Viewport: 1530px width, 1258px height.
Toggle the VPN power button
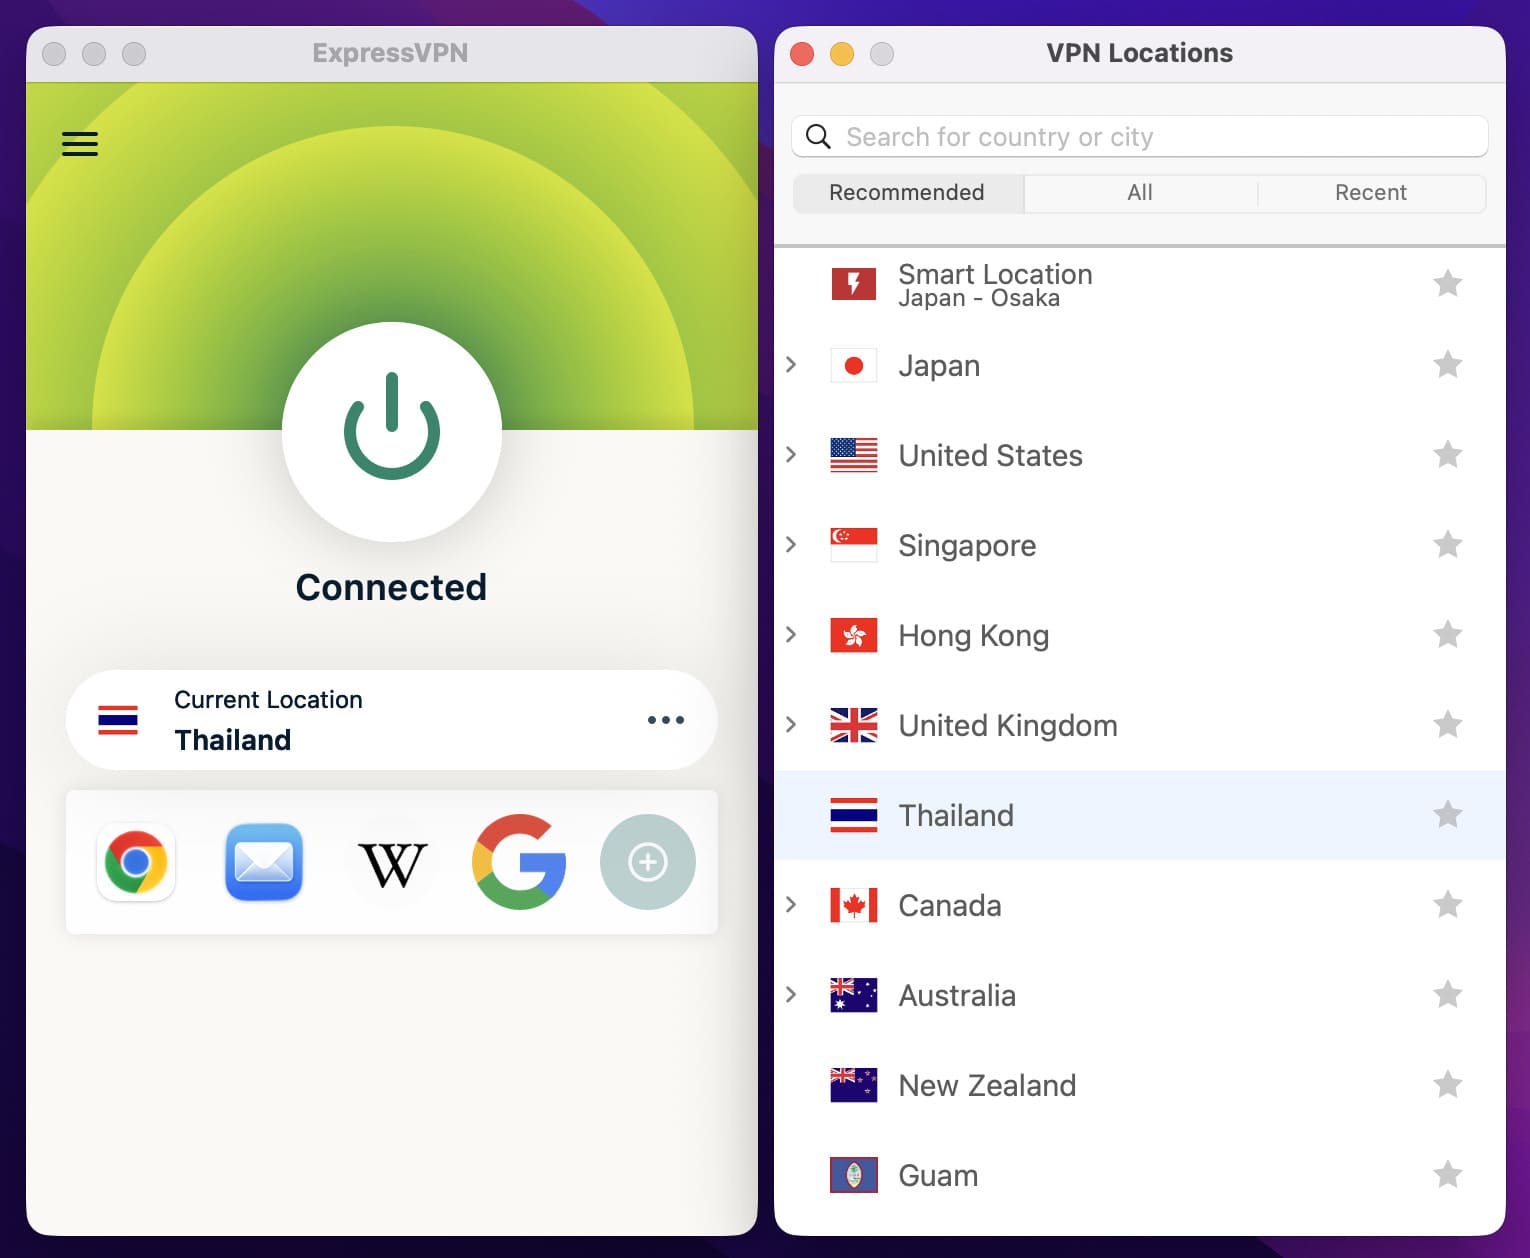(392, 431)
